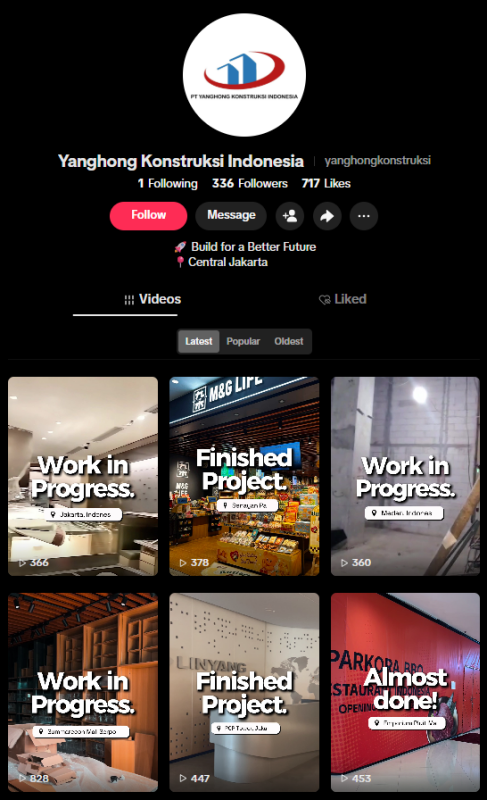Open the Linyang Finished Project video
This screenshot has width=487, height=800.
tap(244, 692)
